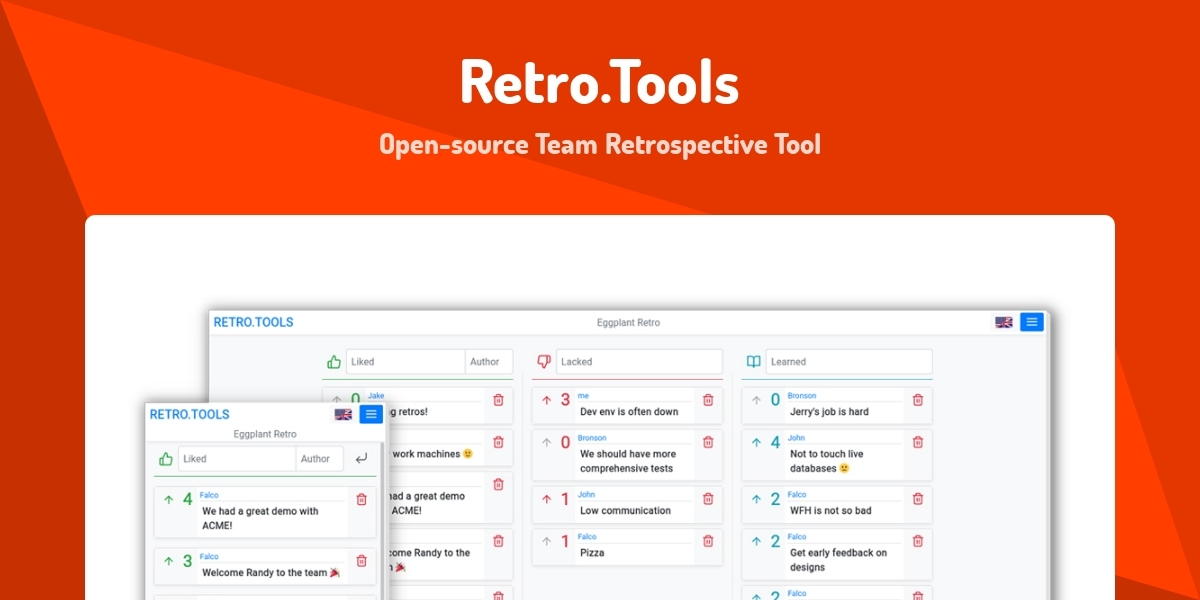Click 'Not to touch live databases' text
This screenshot has height=600, width=1200.
coord(827,461)
